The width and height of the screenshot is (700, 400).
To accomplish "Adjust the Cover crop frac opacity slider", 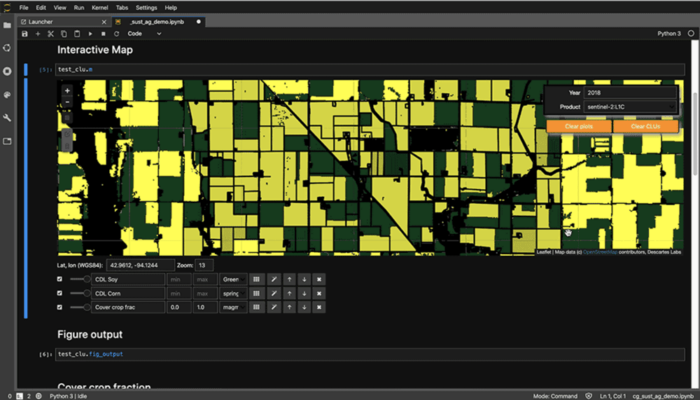I will (80, 307).
